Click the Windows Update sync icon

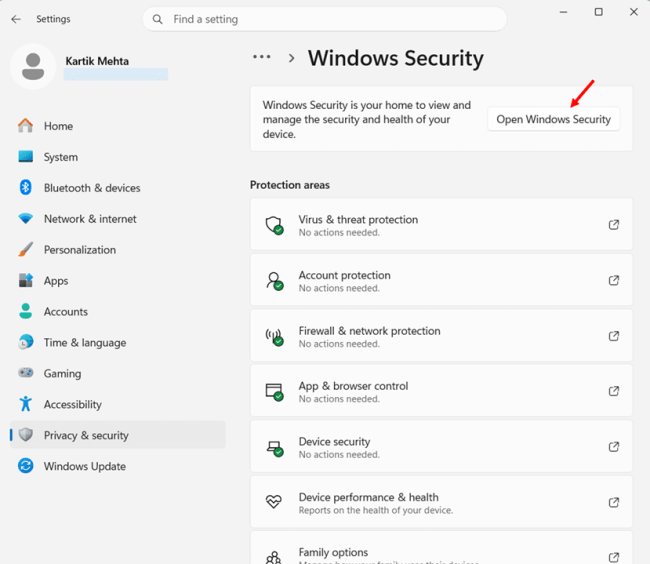[25, 466]
